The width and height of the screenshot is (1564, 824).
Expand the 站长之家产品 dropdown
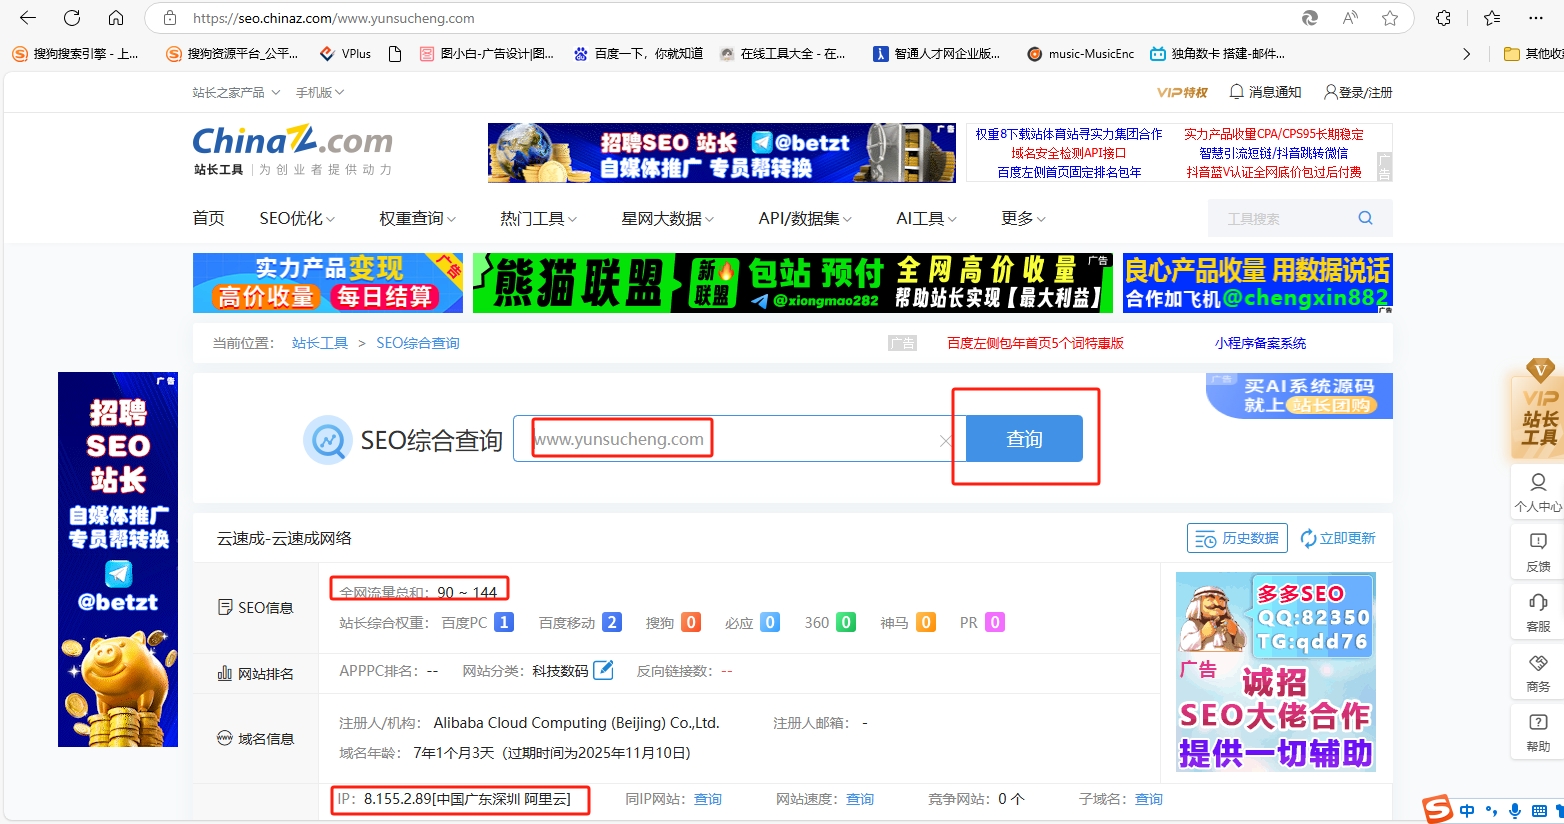pyautogui.click(x=234, y=92)
